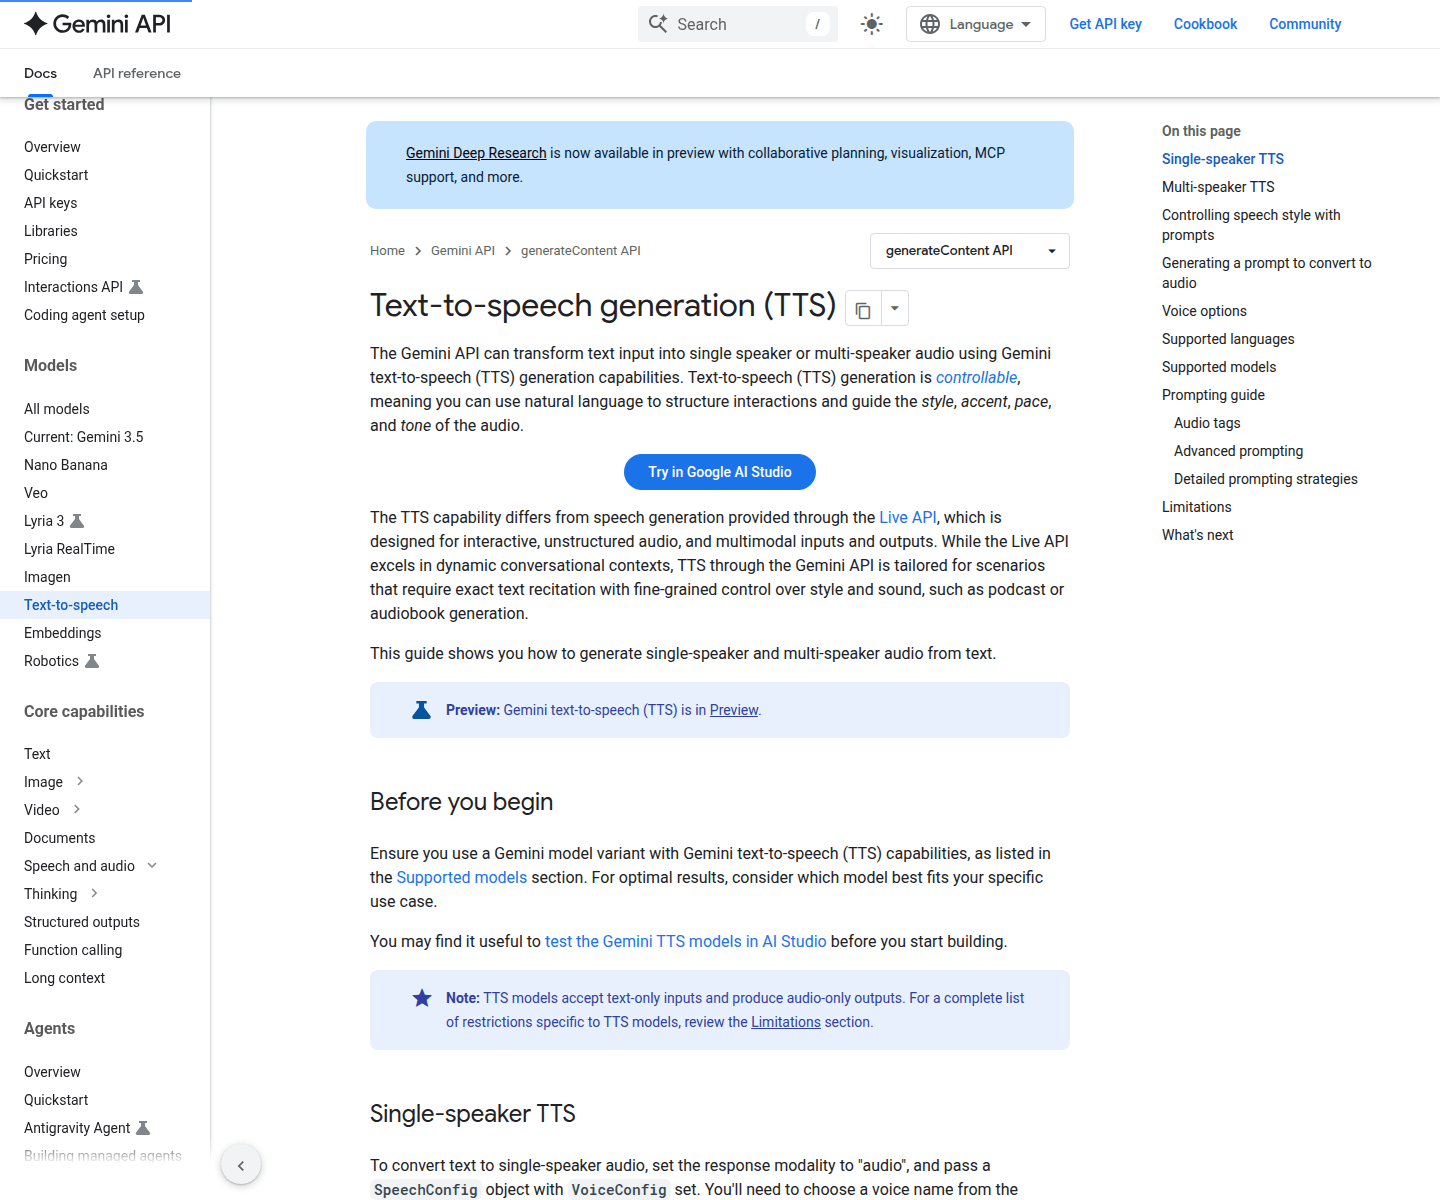Jump to Controlling speech style with prompts
1440x1200 pixels.
(1251, 225)
